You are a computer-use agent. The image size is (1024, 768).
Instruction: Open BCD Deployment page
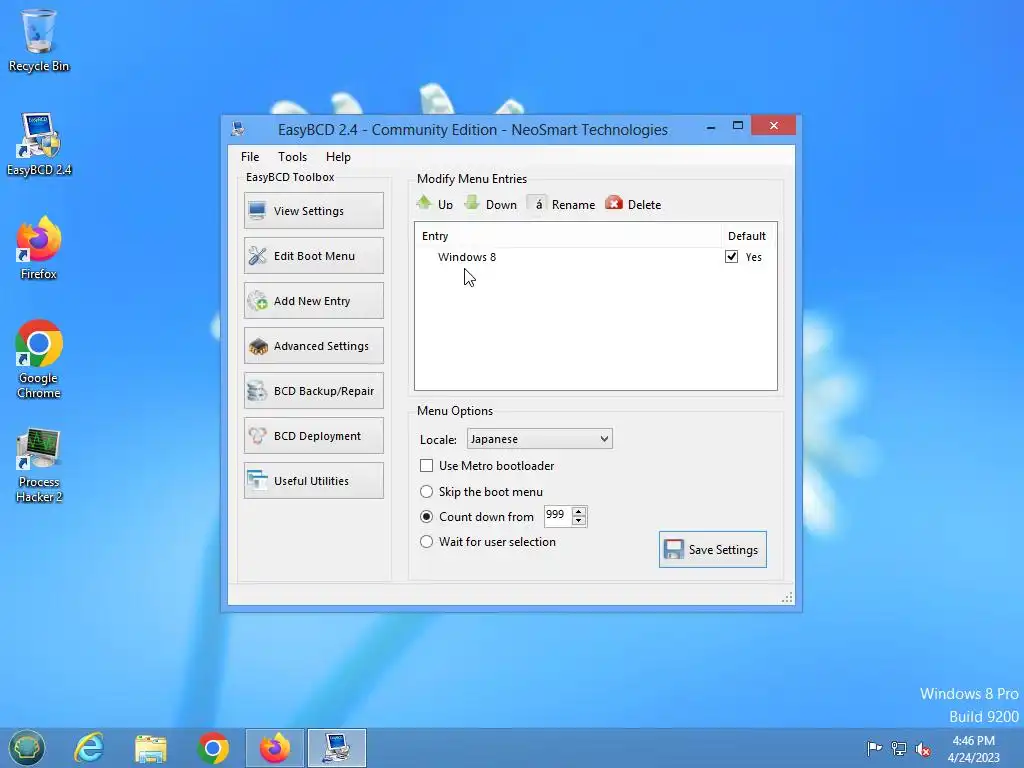(x=313, y=436)
